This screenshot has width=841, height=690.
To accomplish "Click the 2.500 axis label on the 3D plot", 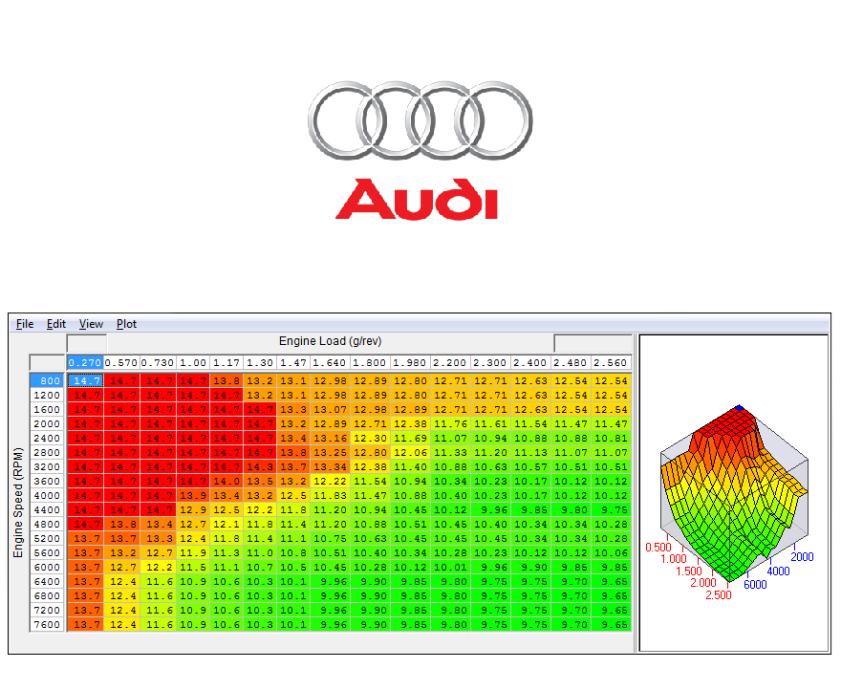I will [719, 593].
